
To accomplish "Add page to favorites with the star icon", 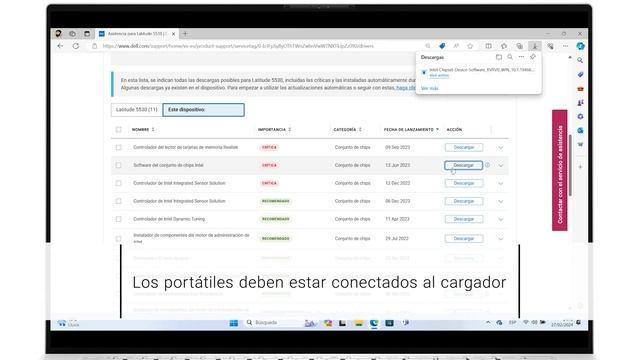I will pos(470,46).
